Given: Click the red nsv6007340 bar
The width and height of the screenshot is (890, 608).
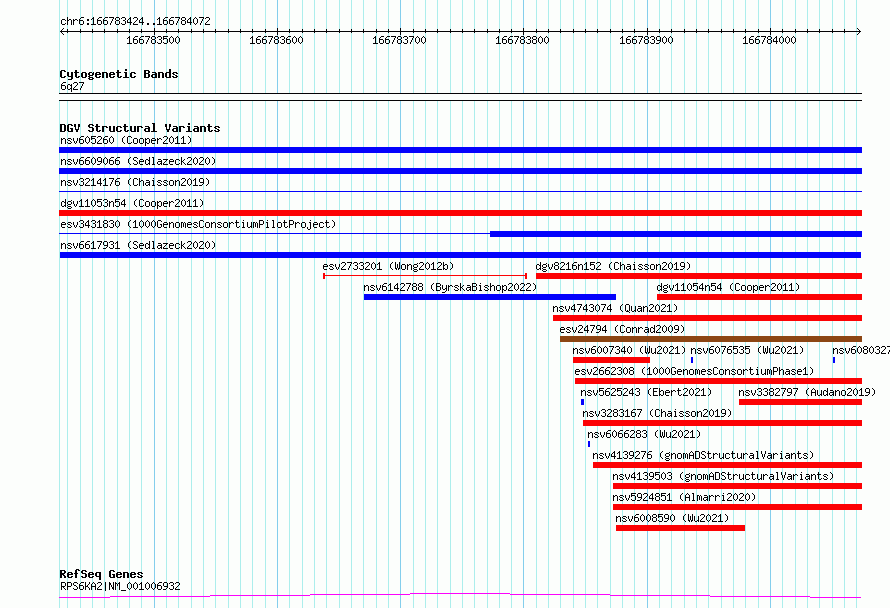Looking at the screenshot, I should (x=611, y=360).
